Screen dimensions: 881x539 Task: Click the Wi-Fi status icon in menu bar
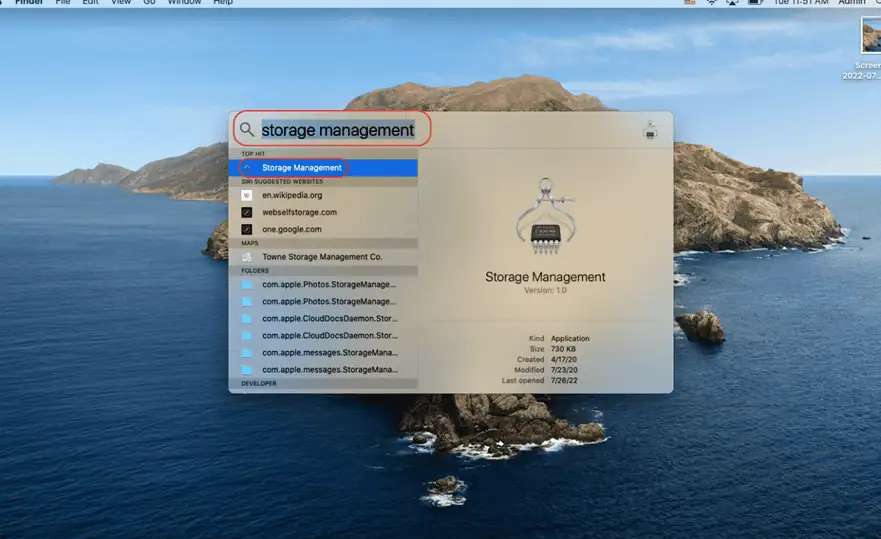pos(712,2)
